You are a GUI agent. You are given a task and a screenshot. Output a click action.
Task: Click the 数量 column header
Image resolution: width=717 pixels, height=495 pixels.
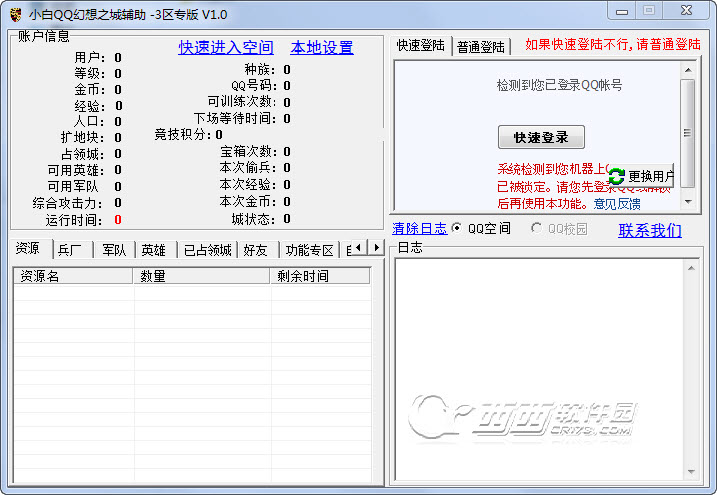point(201,276)
